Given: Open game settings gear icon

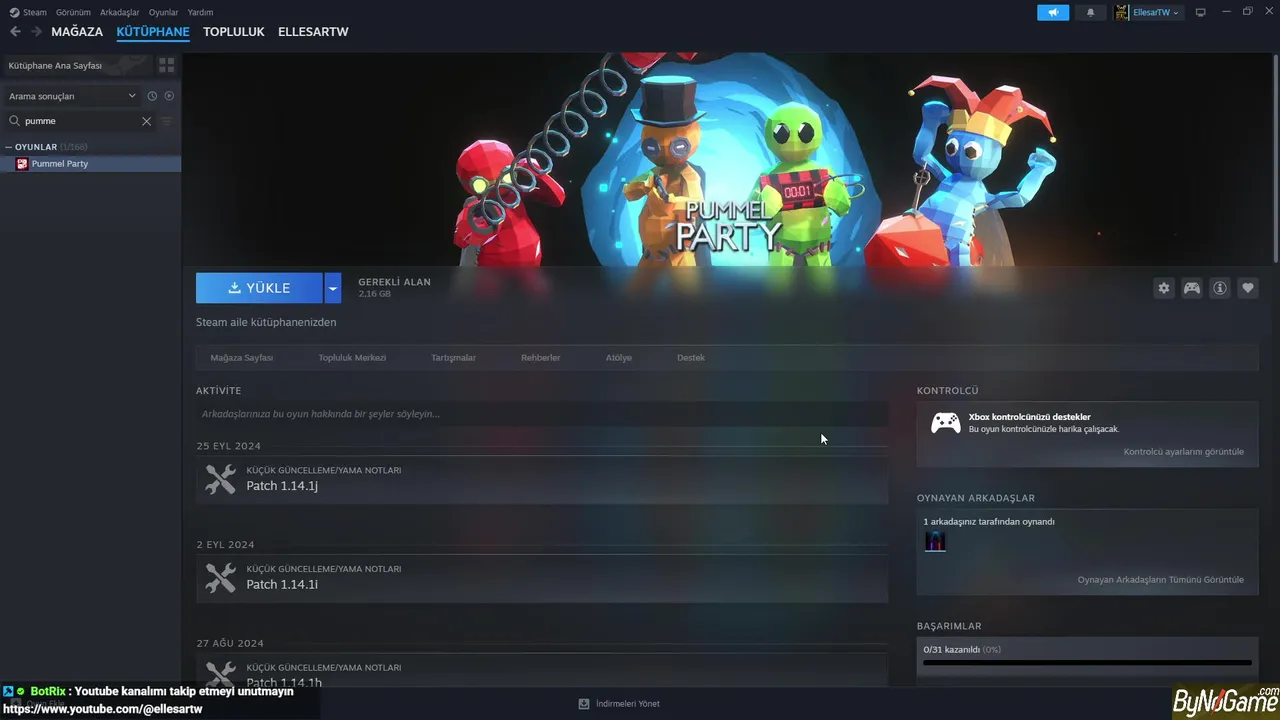Looking at the screenshot, I should (1164, 288).
